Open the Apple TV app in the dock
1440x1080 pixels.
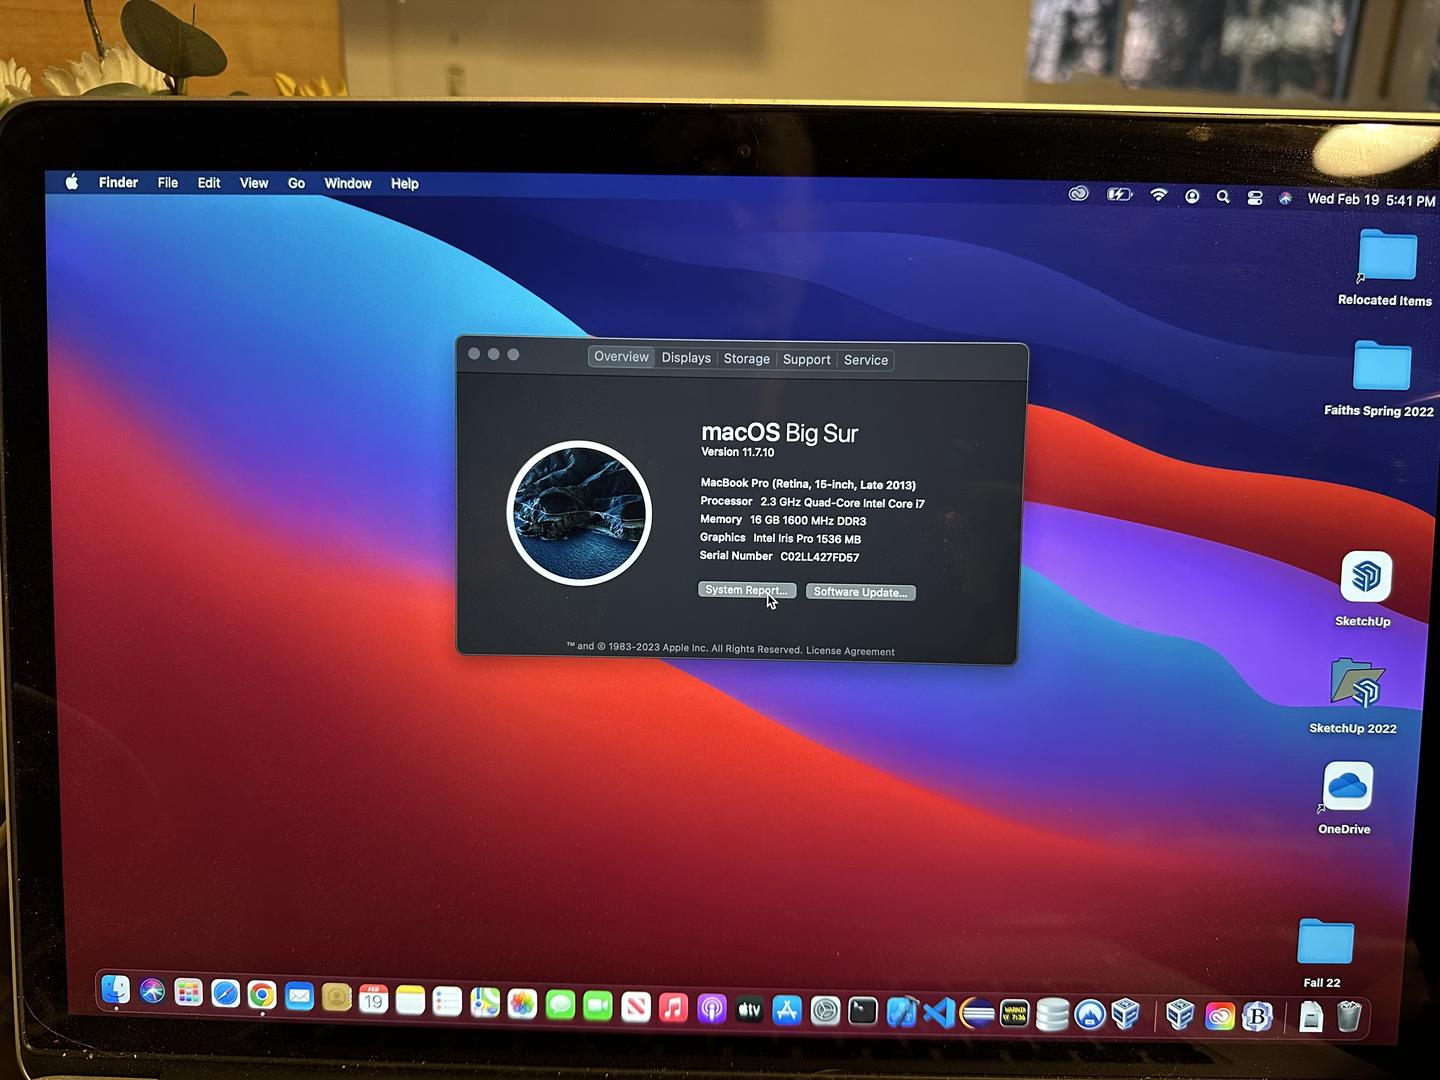(x=749, y=1009)
